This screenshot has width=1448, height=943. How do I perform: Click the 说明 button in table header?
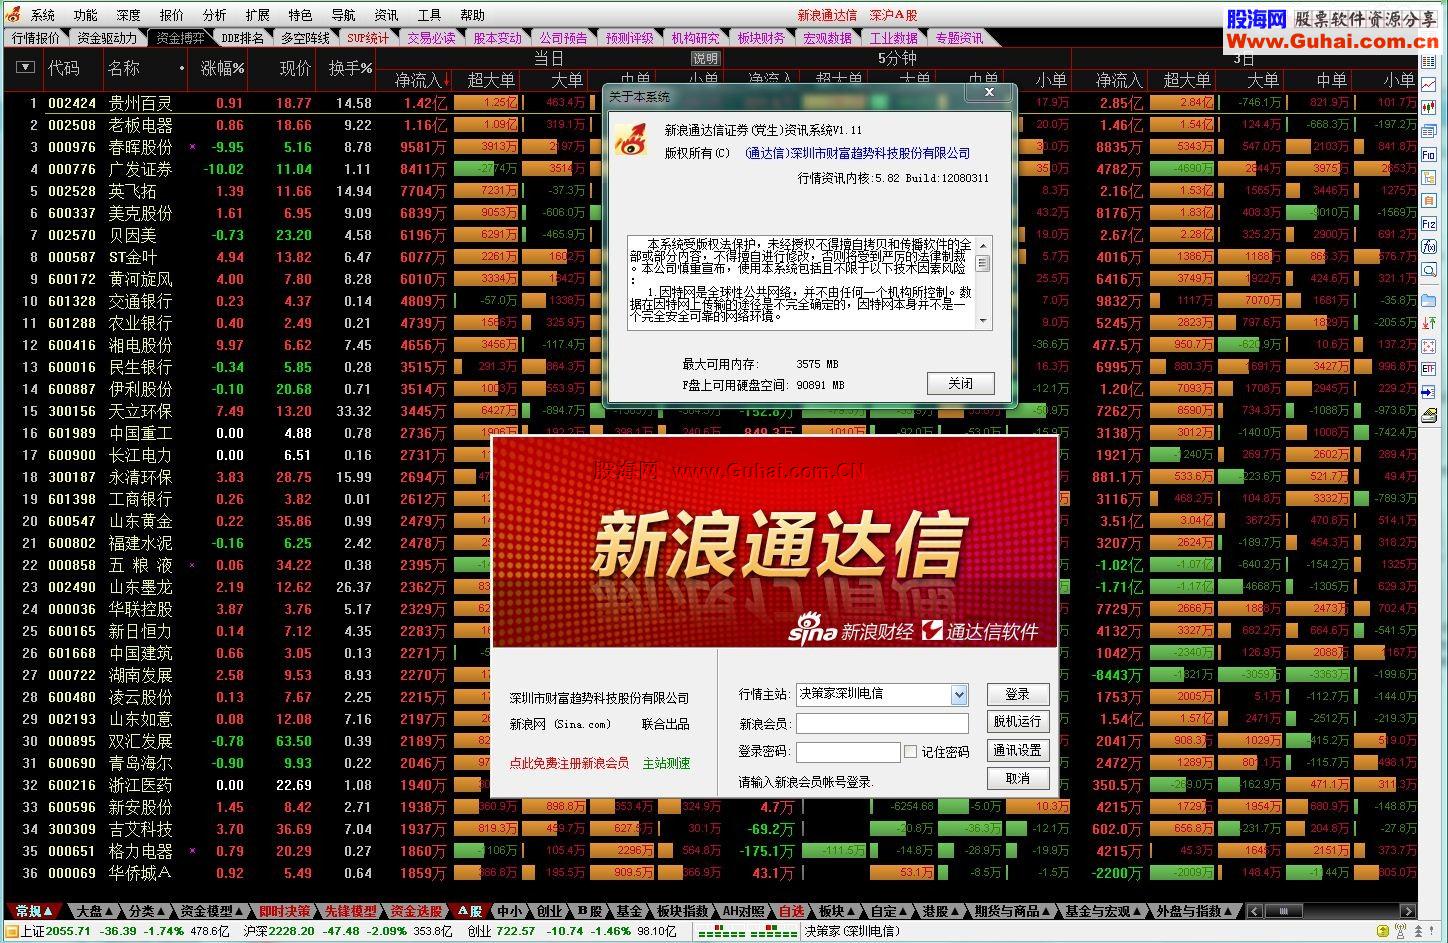coord(705,59)
